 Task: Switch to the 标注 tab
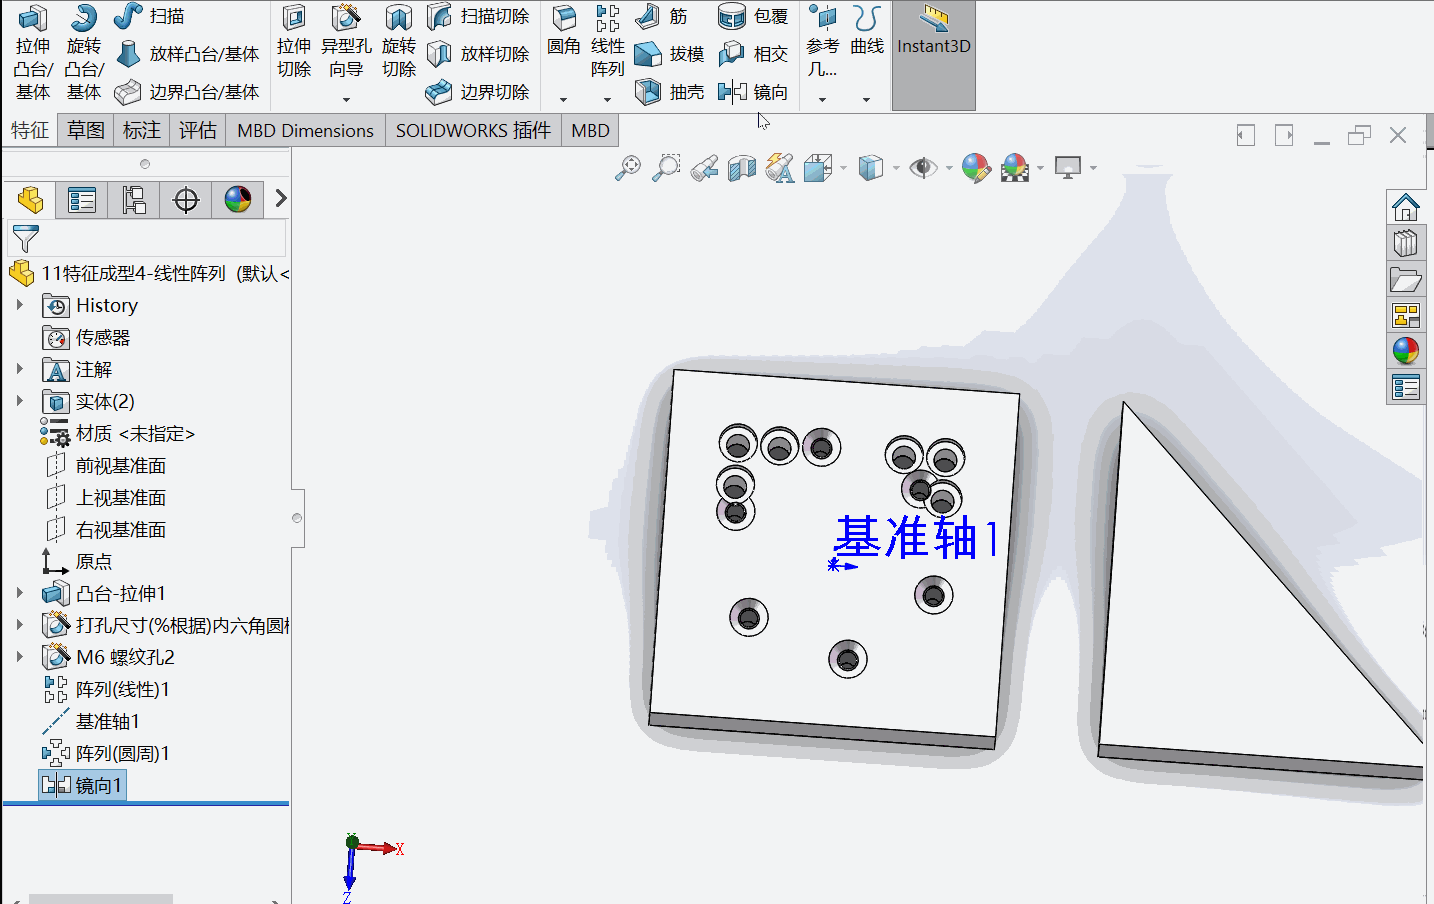click(x=142, y=131)
